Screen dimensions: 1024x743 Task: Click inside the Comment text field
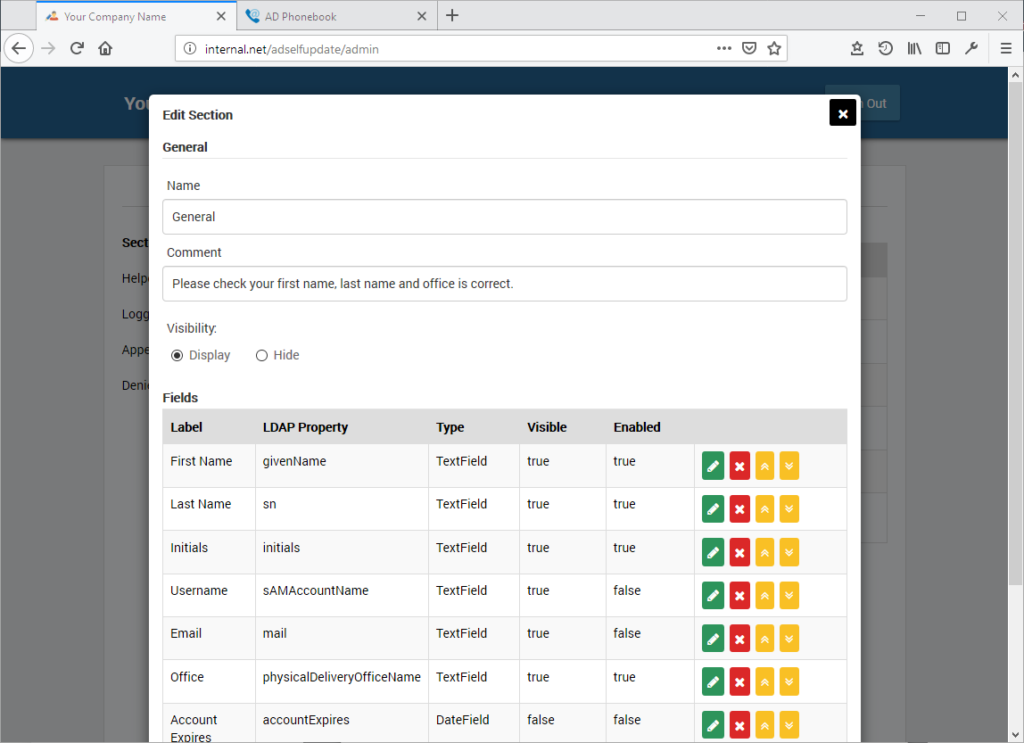tap(504, 284)
